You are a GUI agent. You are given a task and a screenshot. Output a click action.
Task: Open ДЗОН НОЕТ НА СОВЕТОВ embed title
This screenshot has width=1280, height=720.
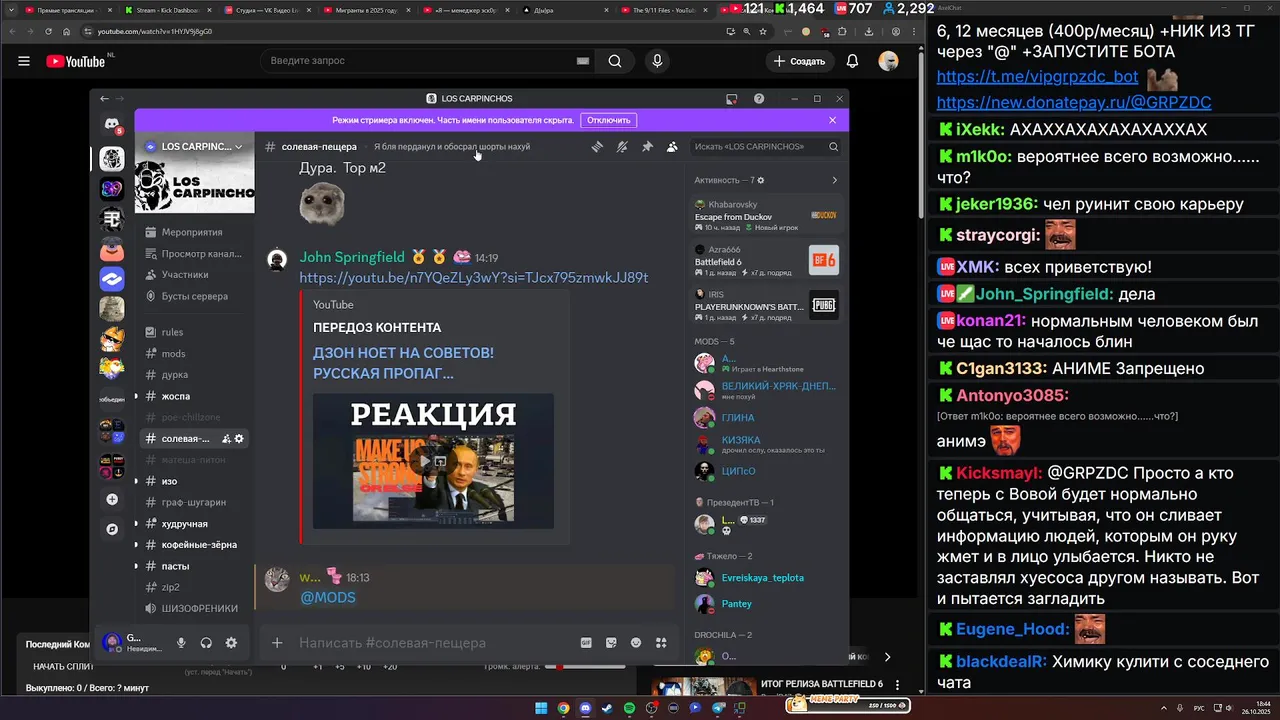[403, 363]
